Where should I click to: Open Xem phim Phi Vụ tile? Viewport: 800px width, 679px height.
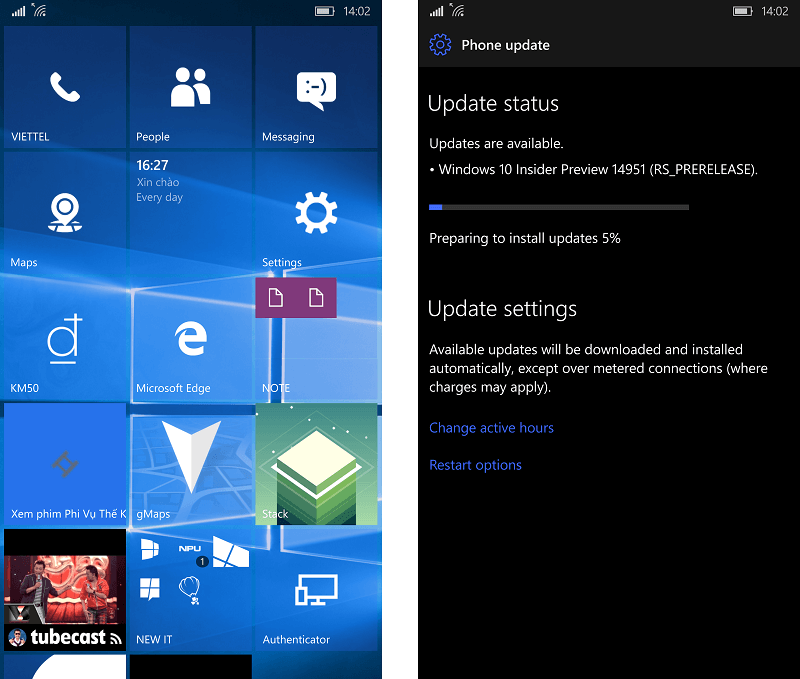tap(65, 464)
